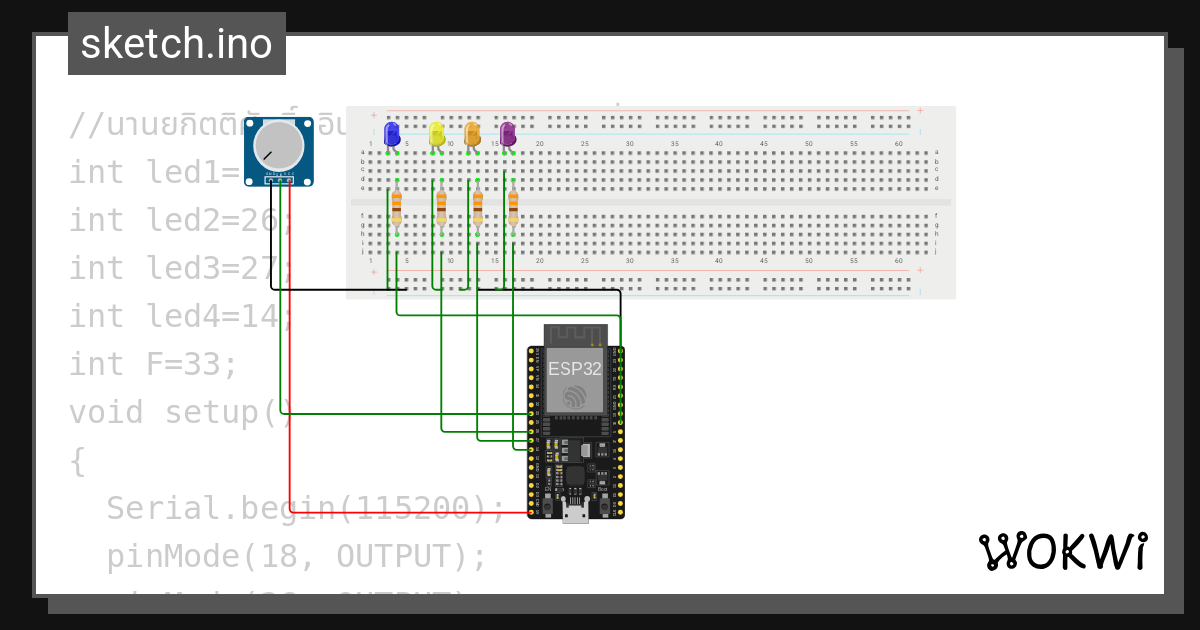The width and height of the screenshot is (1200, 630).
Task: Select the red power wire from the potentiometer
Action: click(x=290, y=400)
